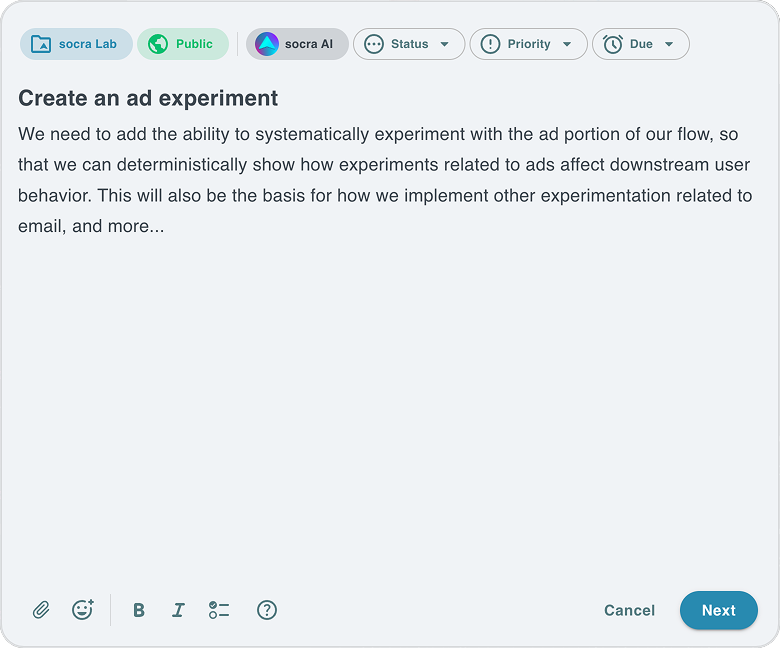Open the help question mark icon

(x=267, y=610)
